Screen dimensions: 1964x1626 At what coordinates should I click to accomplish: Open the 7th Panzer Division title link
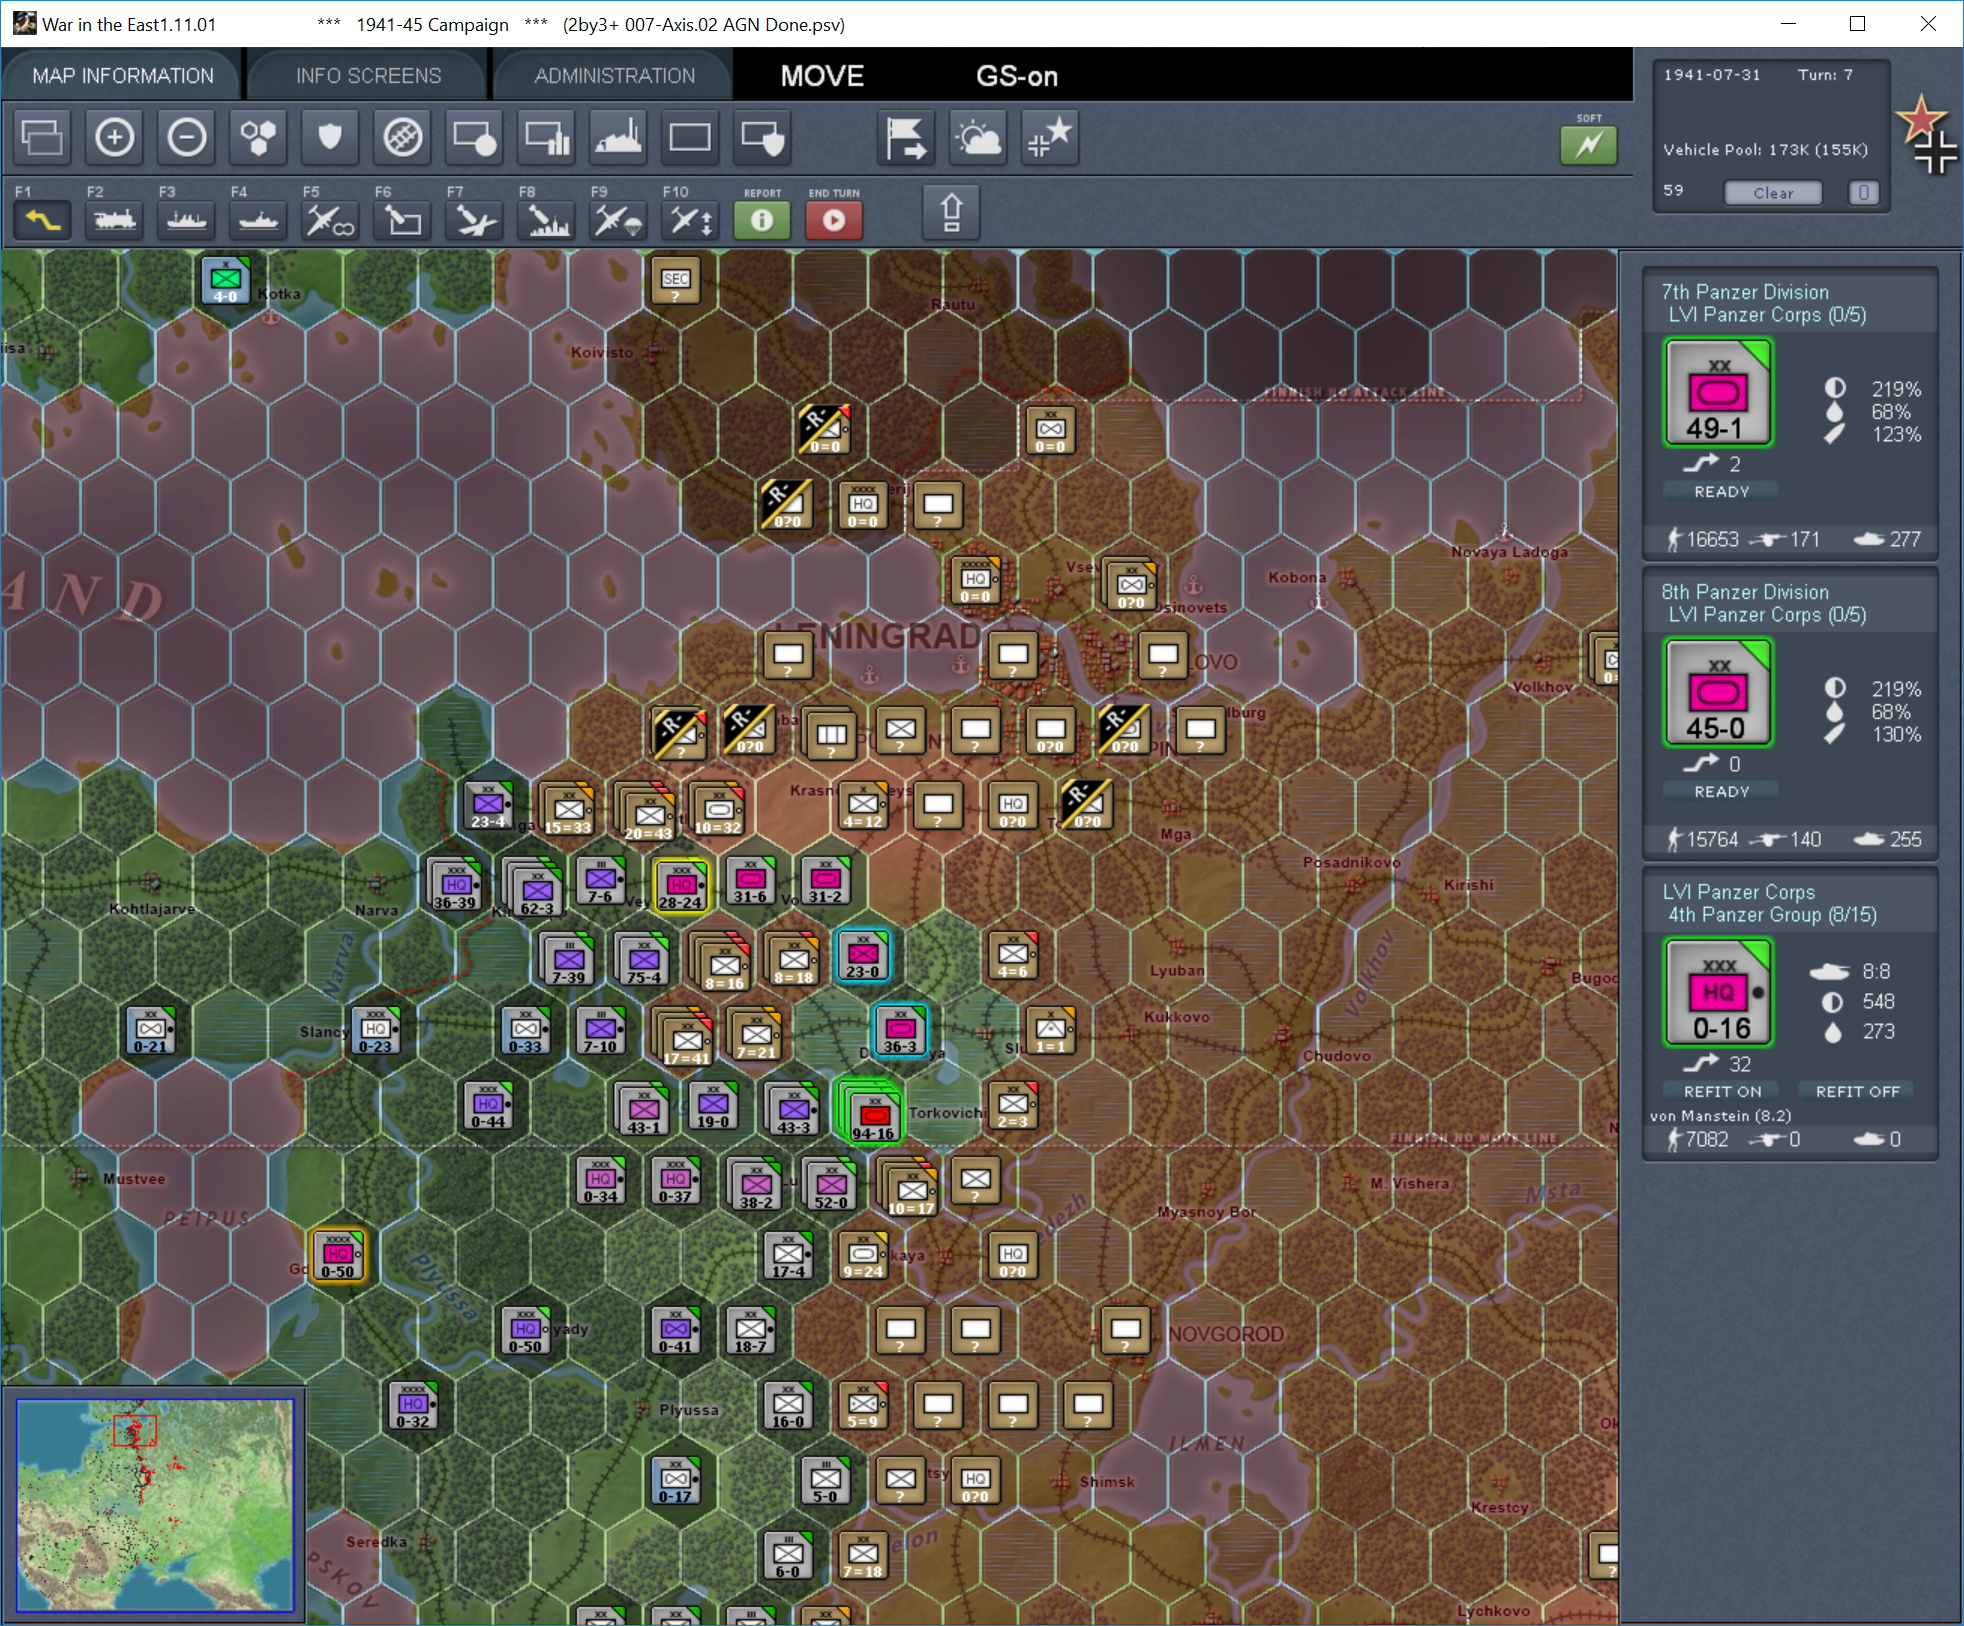click(x=1745, y=292)
